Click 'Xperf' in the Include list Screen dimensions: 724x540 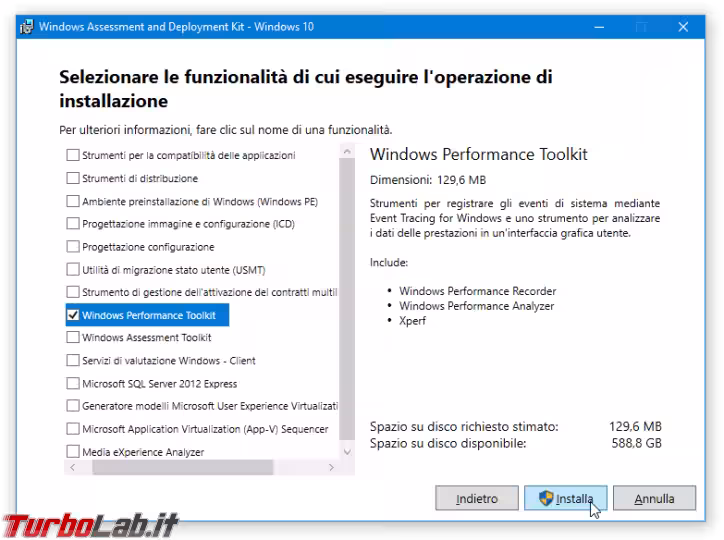pyautogui.click(x=412, y=321)
